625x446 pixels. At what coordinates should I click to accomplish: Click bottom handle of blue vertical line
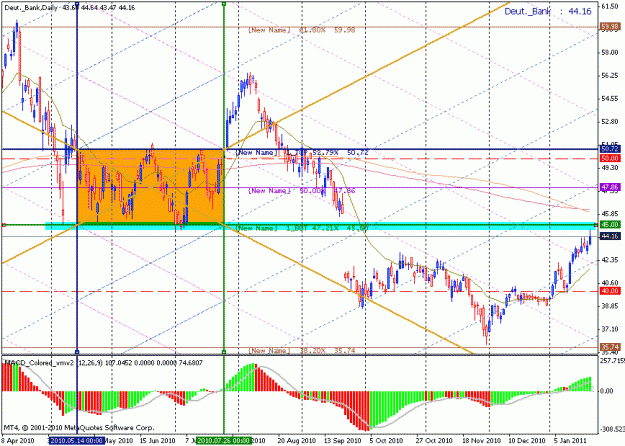pyautogui.click(x=77, y=352)
